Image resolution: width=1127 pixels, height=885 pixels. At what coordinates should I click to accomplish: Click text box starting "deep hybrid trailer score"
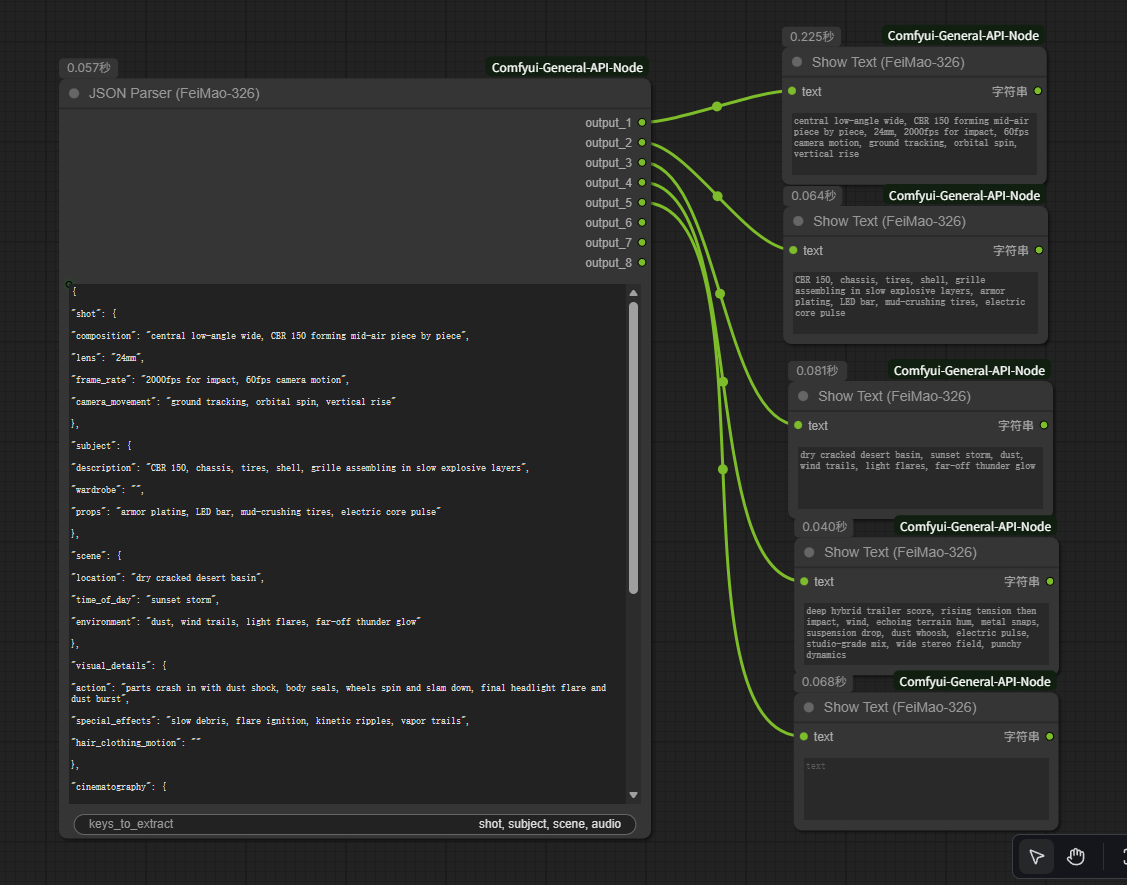926,634
